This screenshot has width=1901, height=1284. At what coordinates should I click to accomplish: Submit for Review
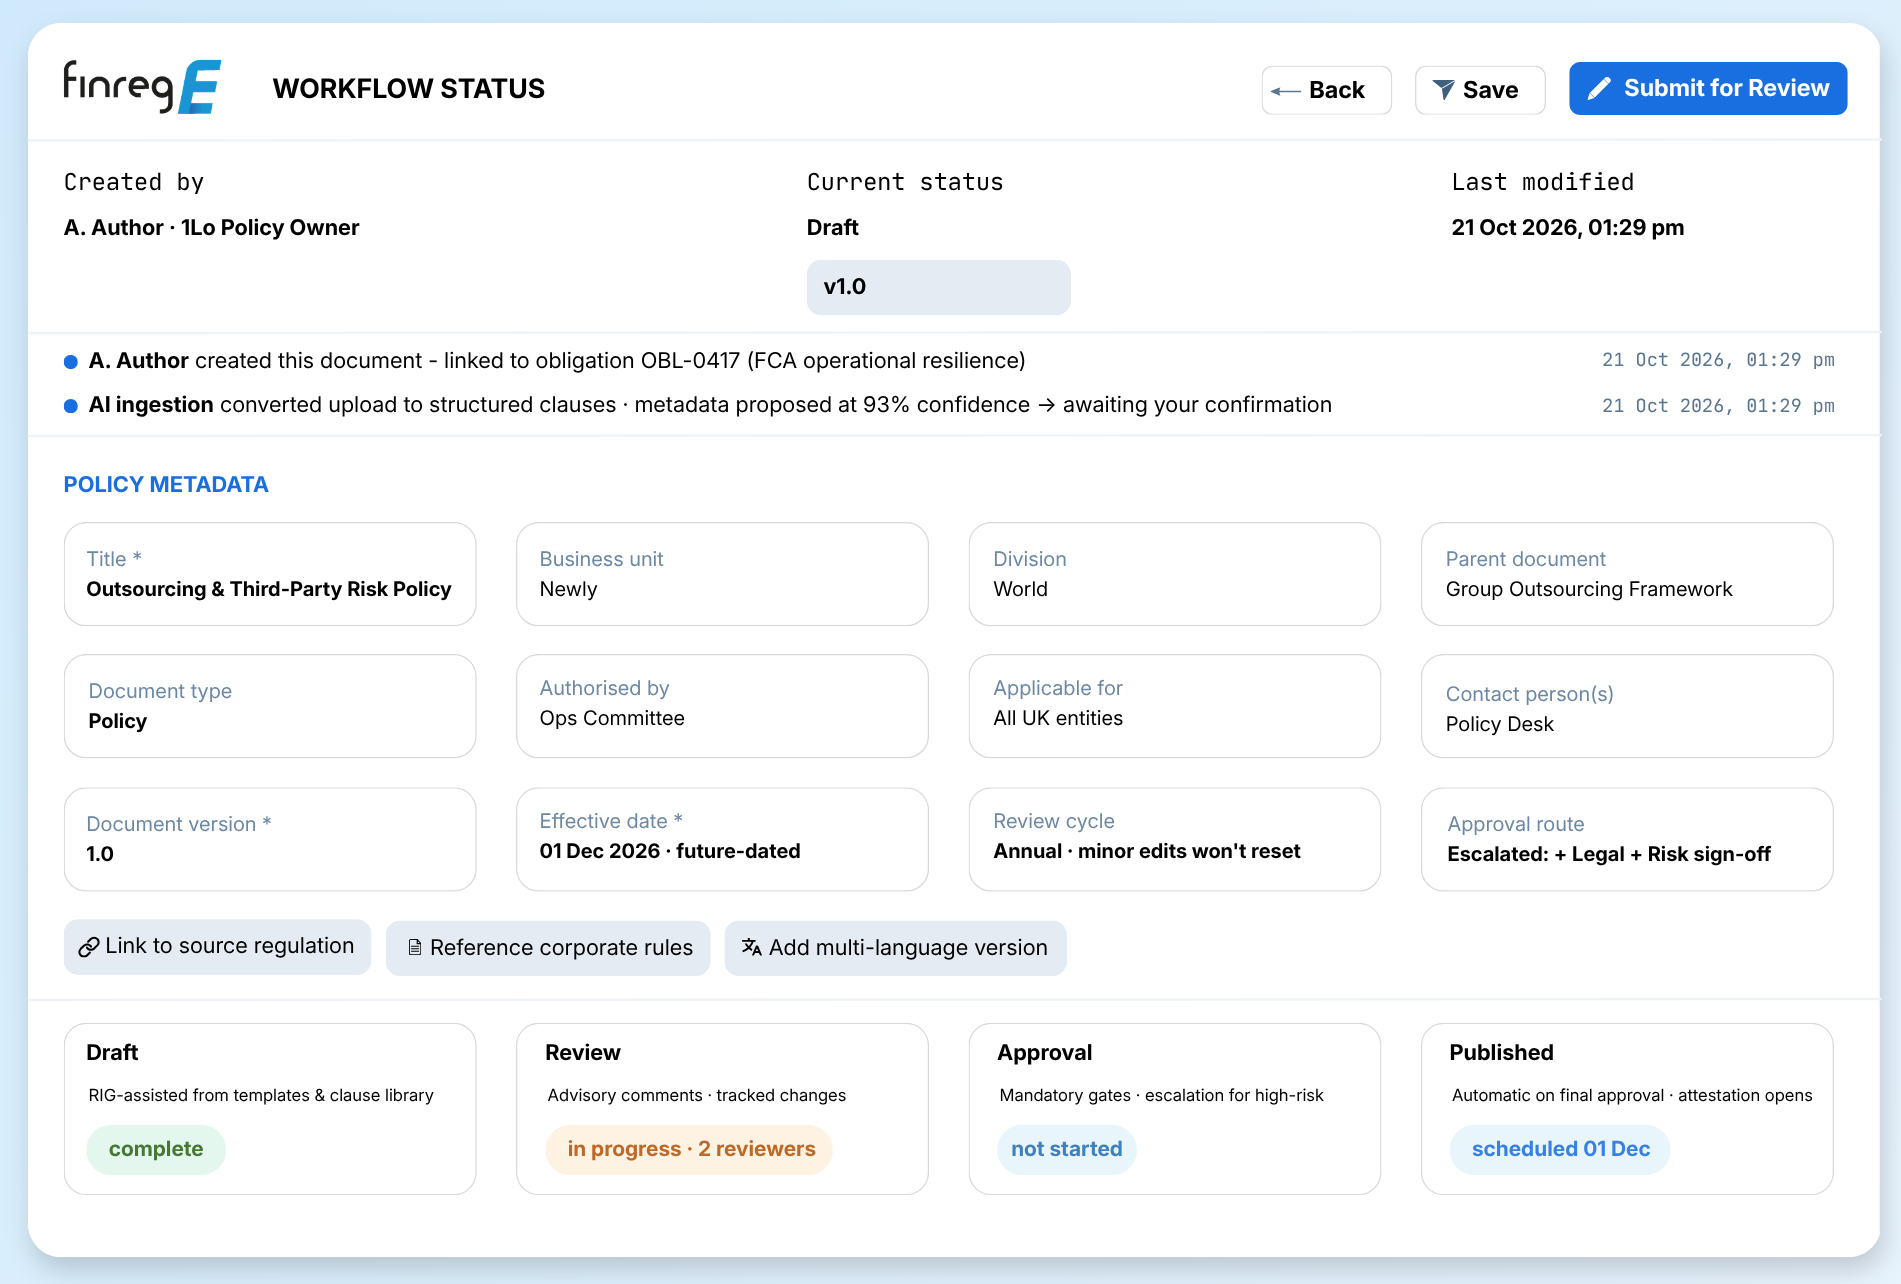pos(1708,88)
